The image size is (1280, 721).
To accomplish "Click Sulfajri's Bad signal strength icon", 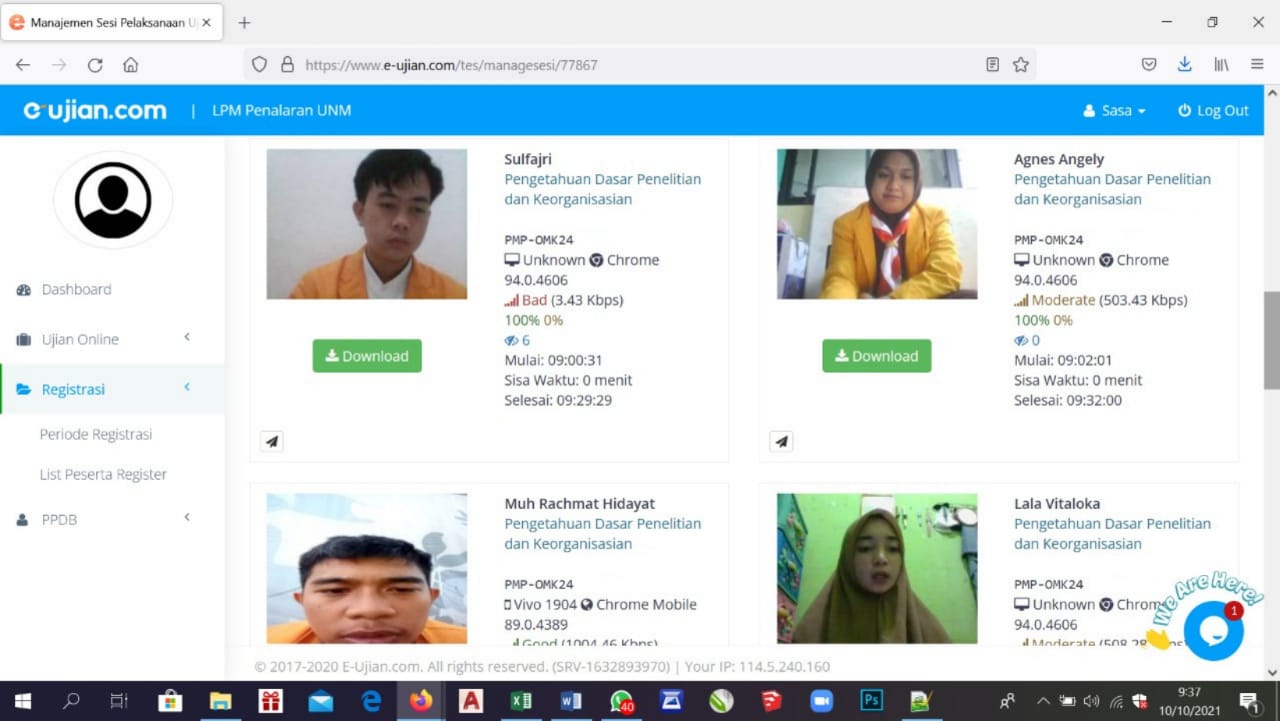I will coord(511,300).
